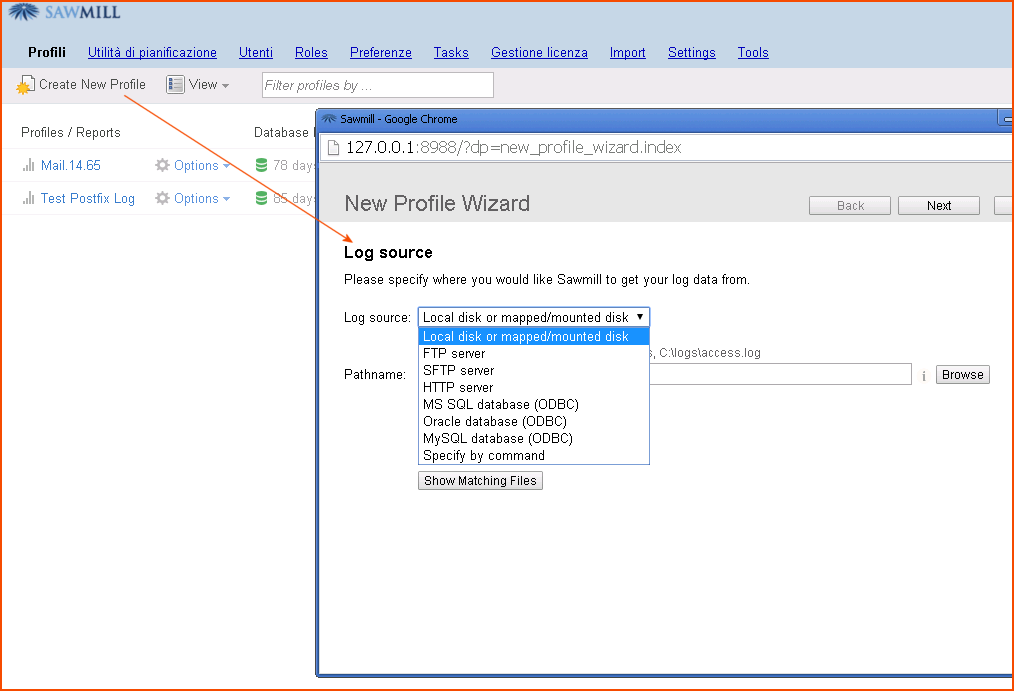1014x691 pixels.
Task: Click Show Matching Files
Action: (480, 481)
